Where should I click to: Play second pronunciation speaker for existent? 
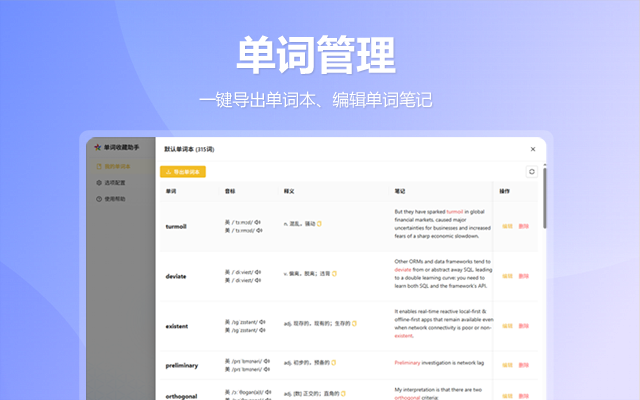(262, 330)
